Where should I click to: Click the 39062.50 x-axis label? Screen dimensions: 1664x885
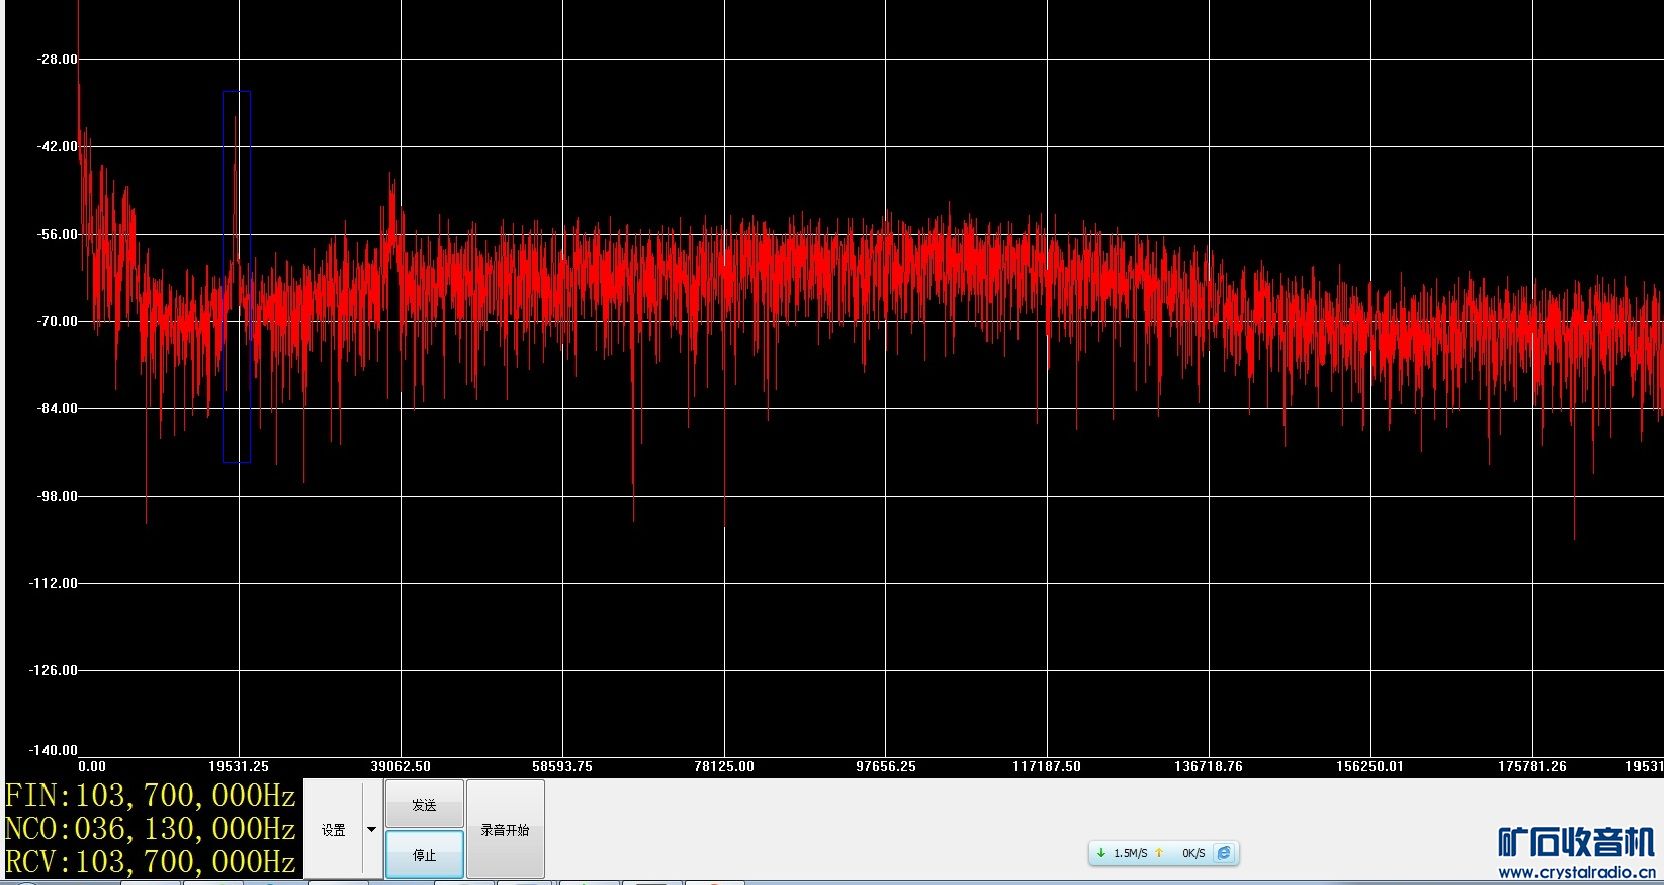click(x=400, y=766)
